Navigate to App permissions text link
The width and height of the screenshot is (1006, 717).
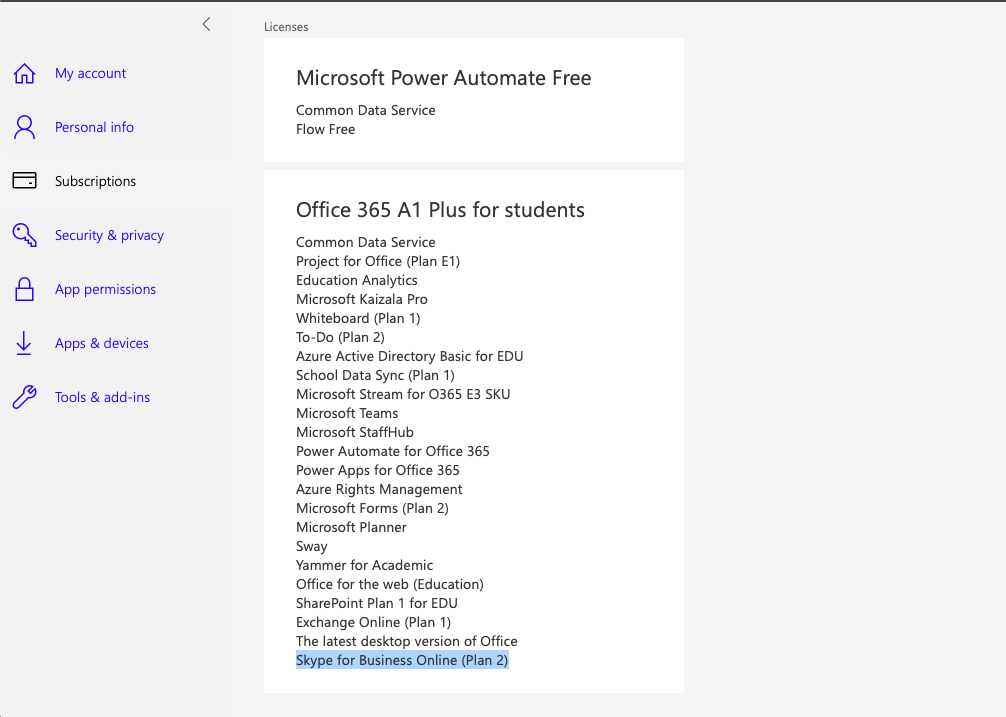(105, 289)
